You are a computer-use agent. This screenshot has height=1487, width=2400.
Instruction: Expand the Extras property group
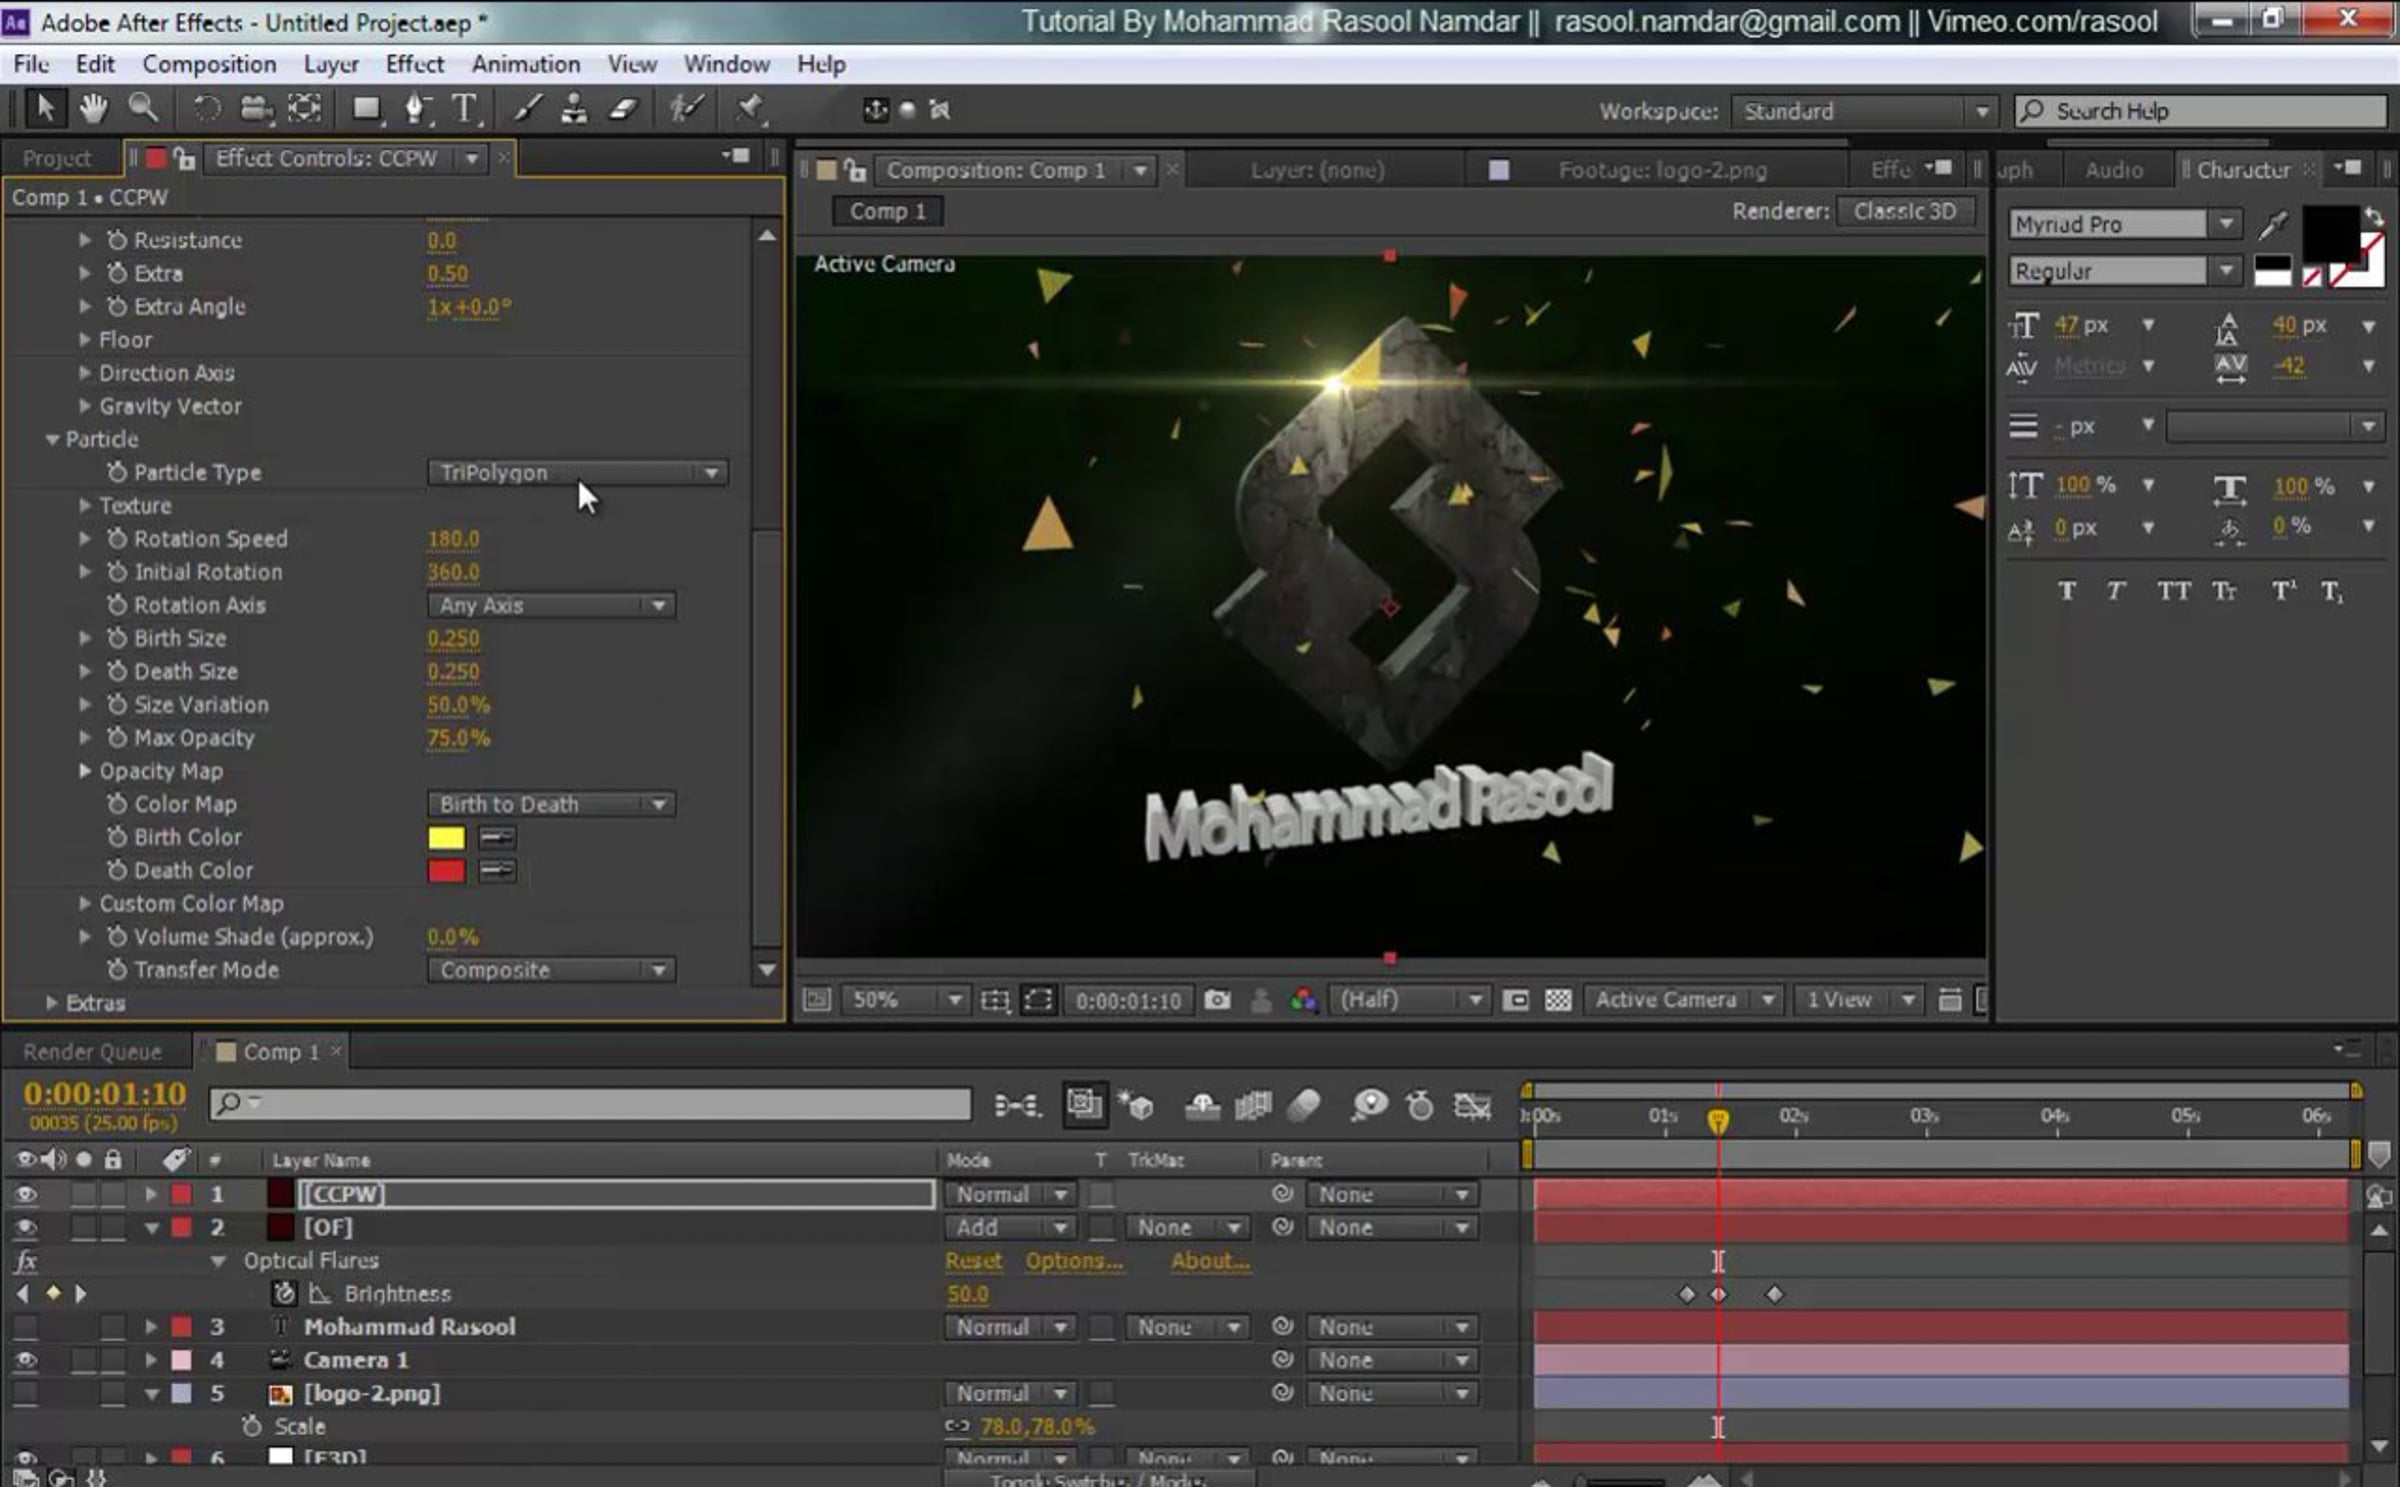(52, 1003)
